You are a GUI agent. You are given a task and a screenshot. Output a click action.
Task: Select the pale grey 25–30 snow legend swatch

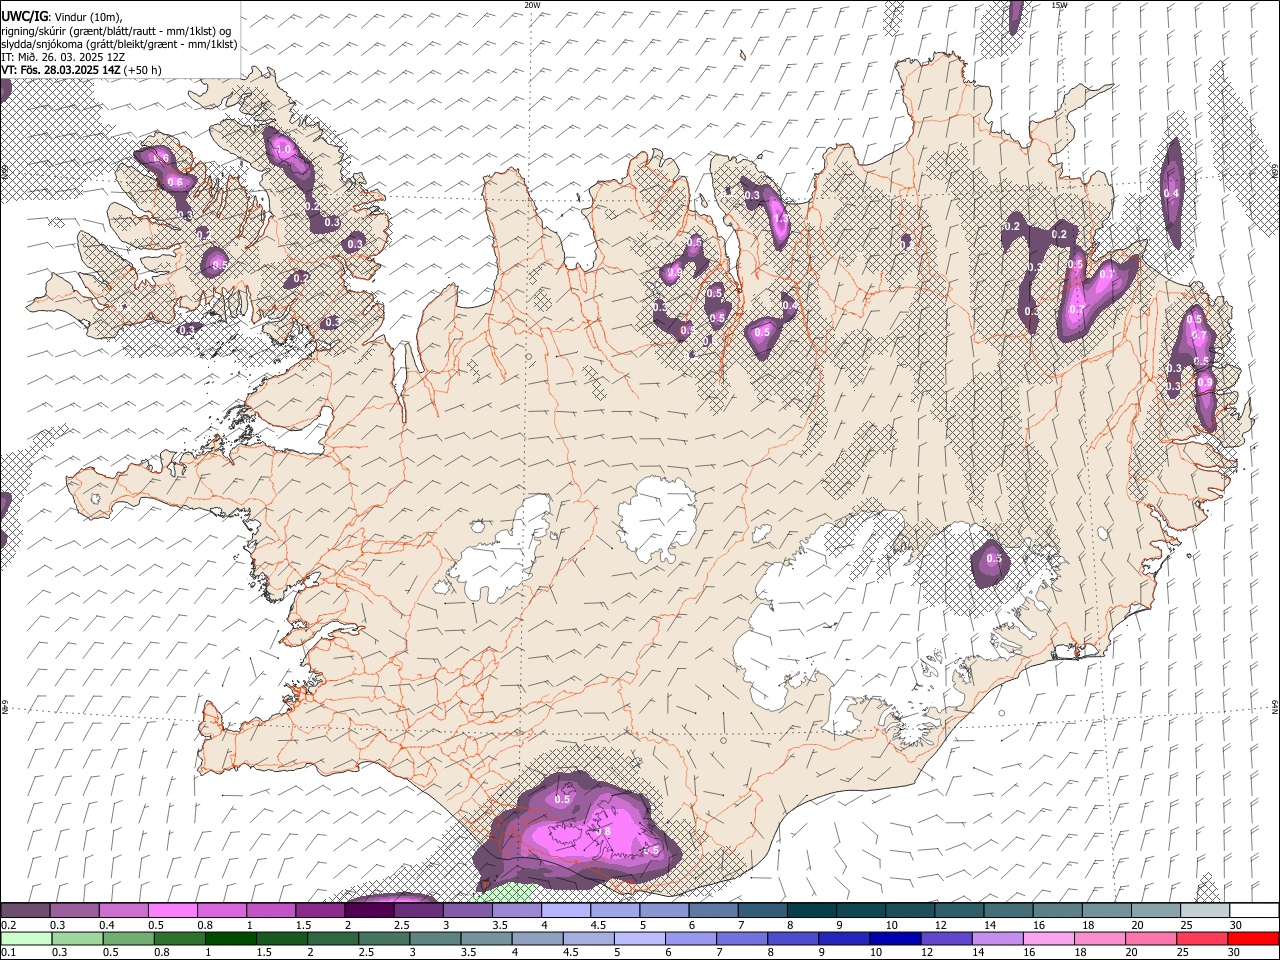point(1204,911)
